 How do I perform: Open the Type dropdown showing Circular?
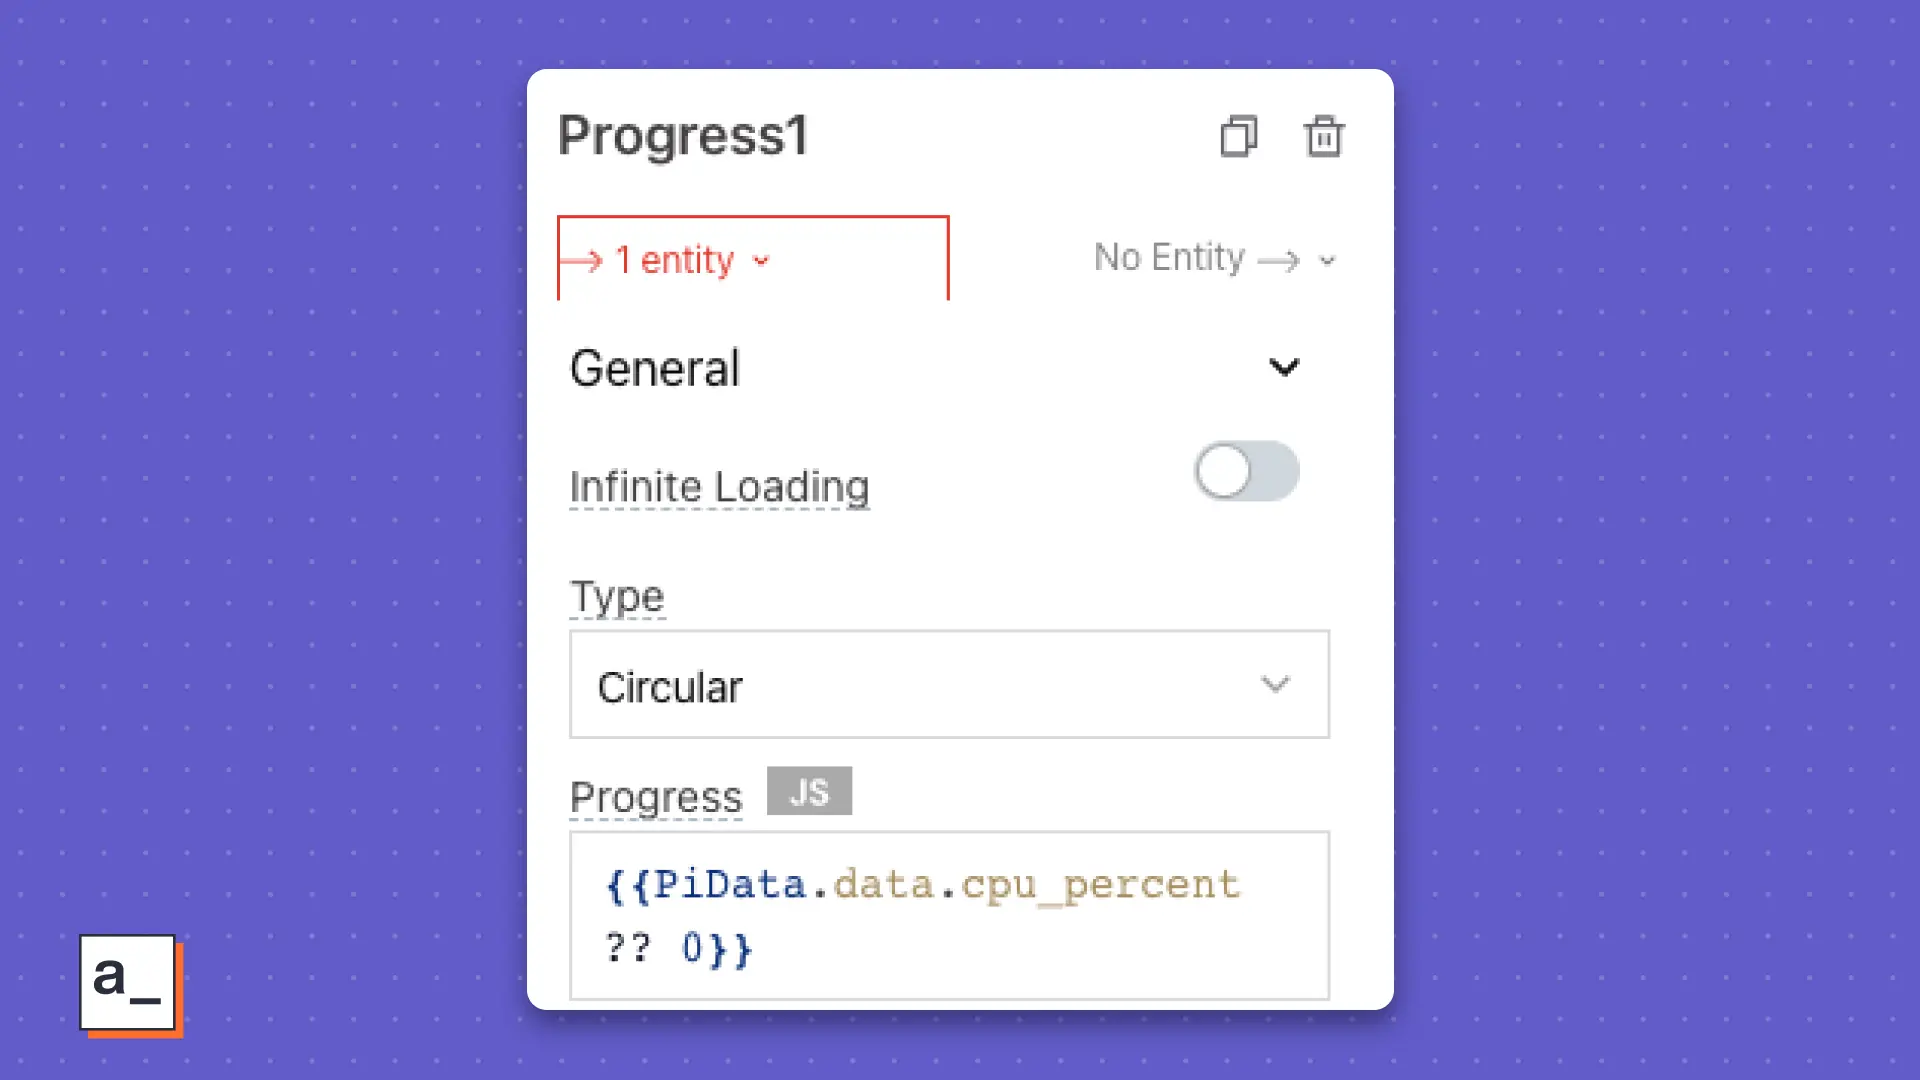[948, 684]
